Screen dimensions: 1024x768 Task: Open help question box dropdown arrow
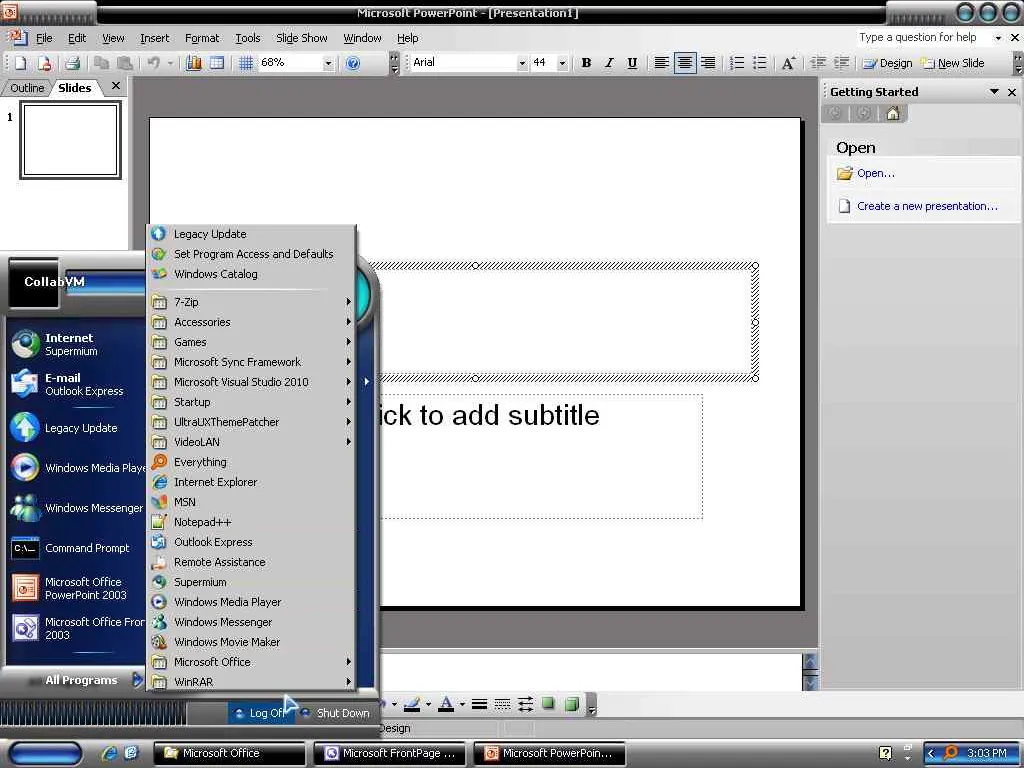(997, 38)
